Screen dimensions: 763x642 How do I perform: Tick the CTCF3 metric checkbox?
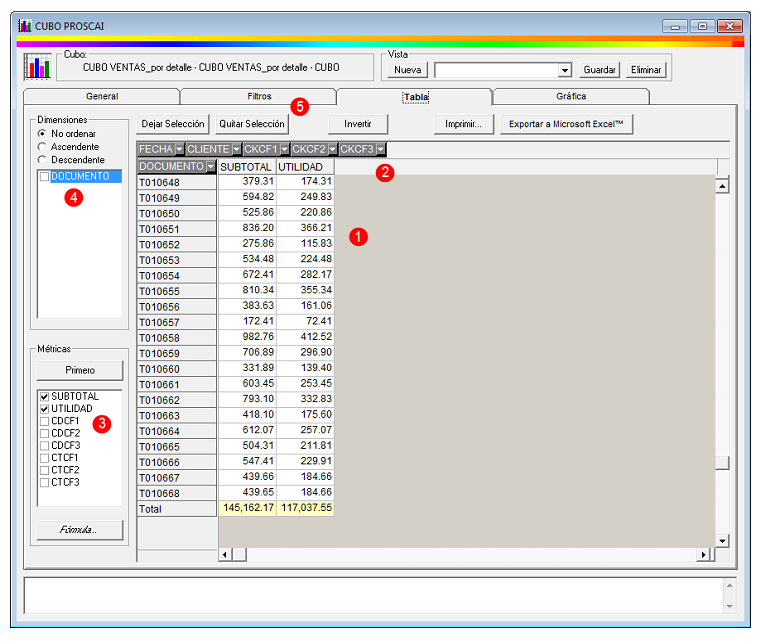(x=44, y=482)
